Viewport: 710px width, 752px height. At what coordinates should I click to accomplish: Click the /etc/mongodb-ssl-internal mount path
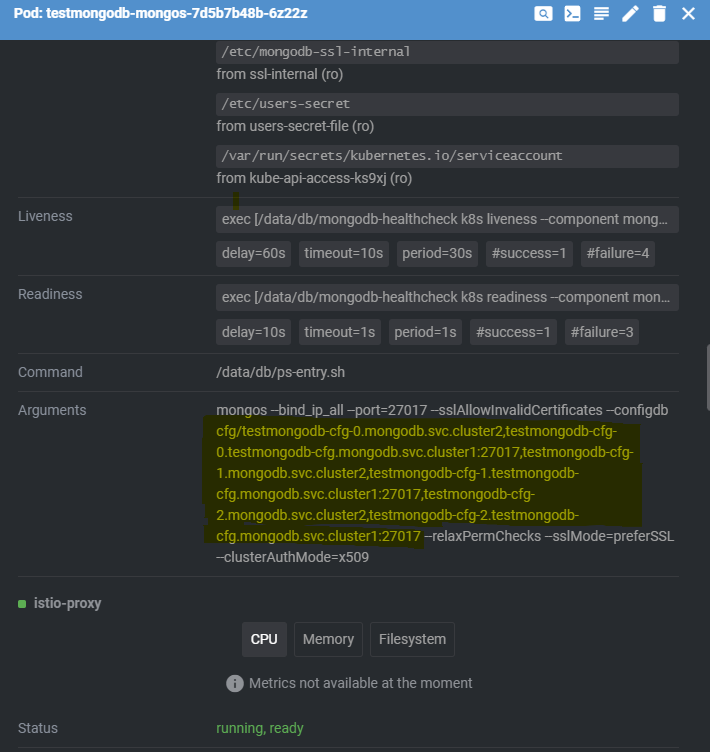pyautogui.click(x=447, y=52)
